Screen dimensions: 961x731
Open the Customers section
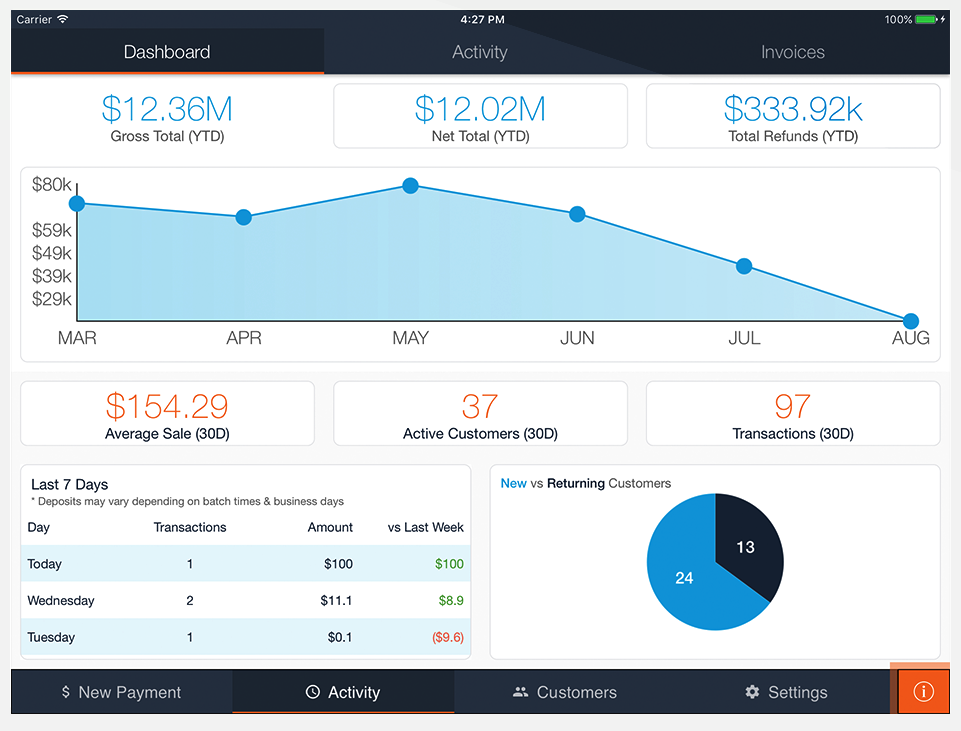(565, 692)
